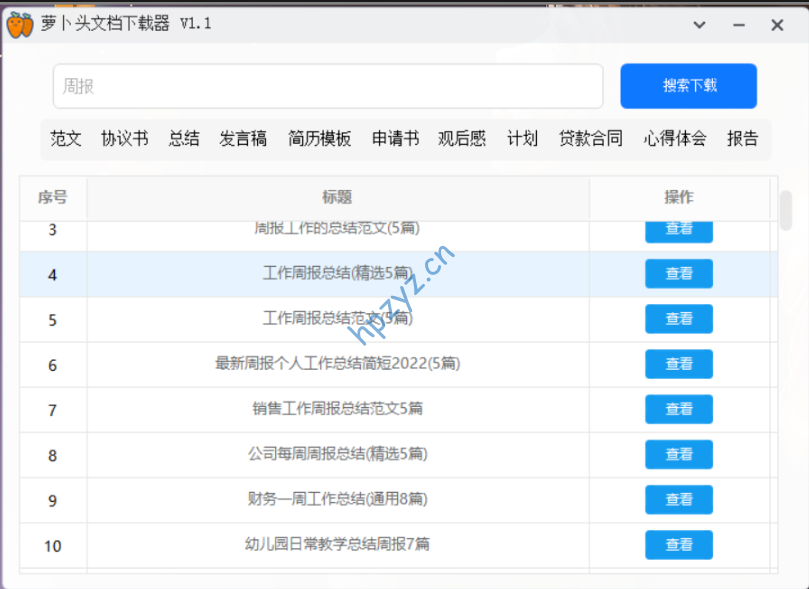
Task: Open the 发言稿 category
Action: click(x=243, y=139)
